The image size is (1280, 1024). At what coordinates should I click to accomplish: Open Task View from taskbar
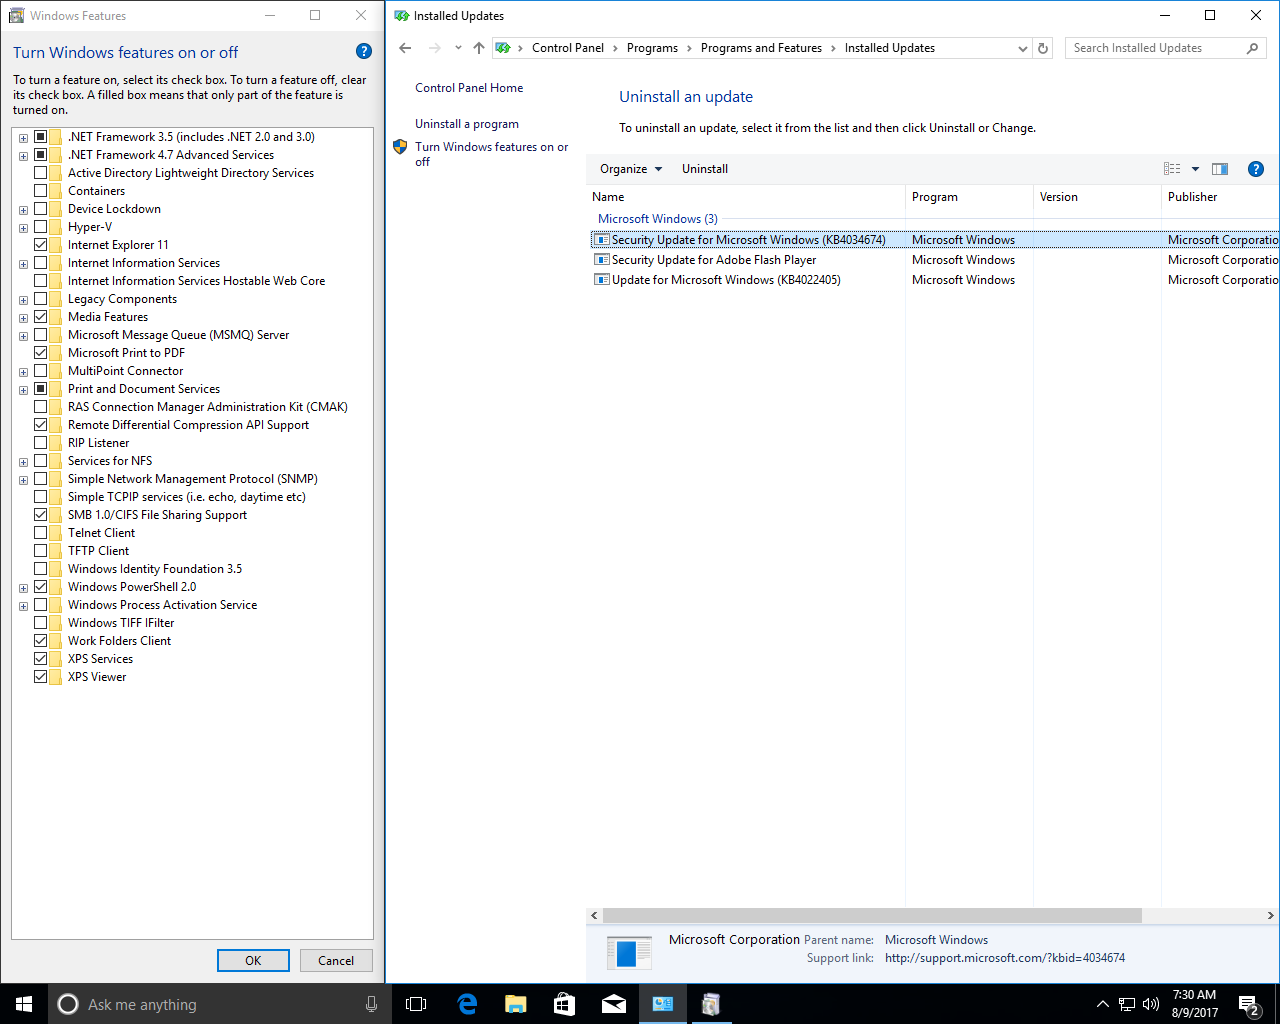click(x=416, y=1004)
